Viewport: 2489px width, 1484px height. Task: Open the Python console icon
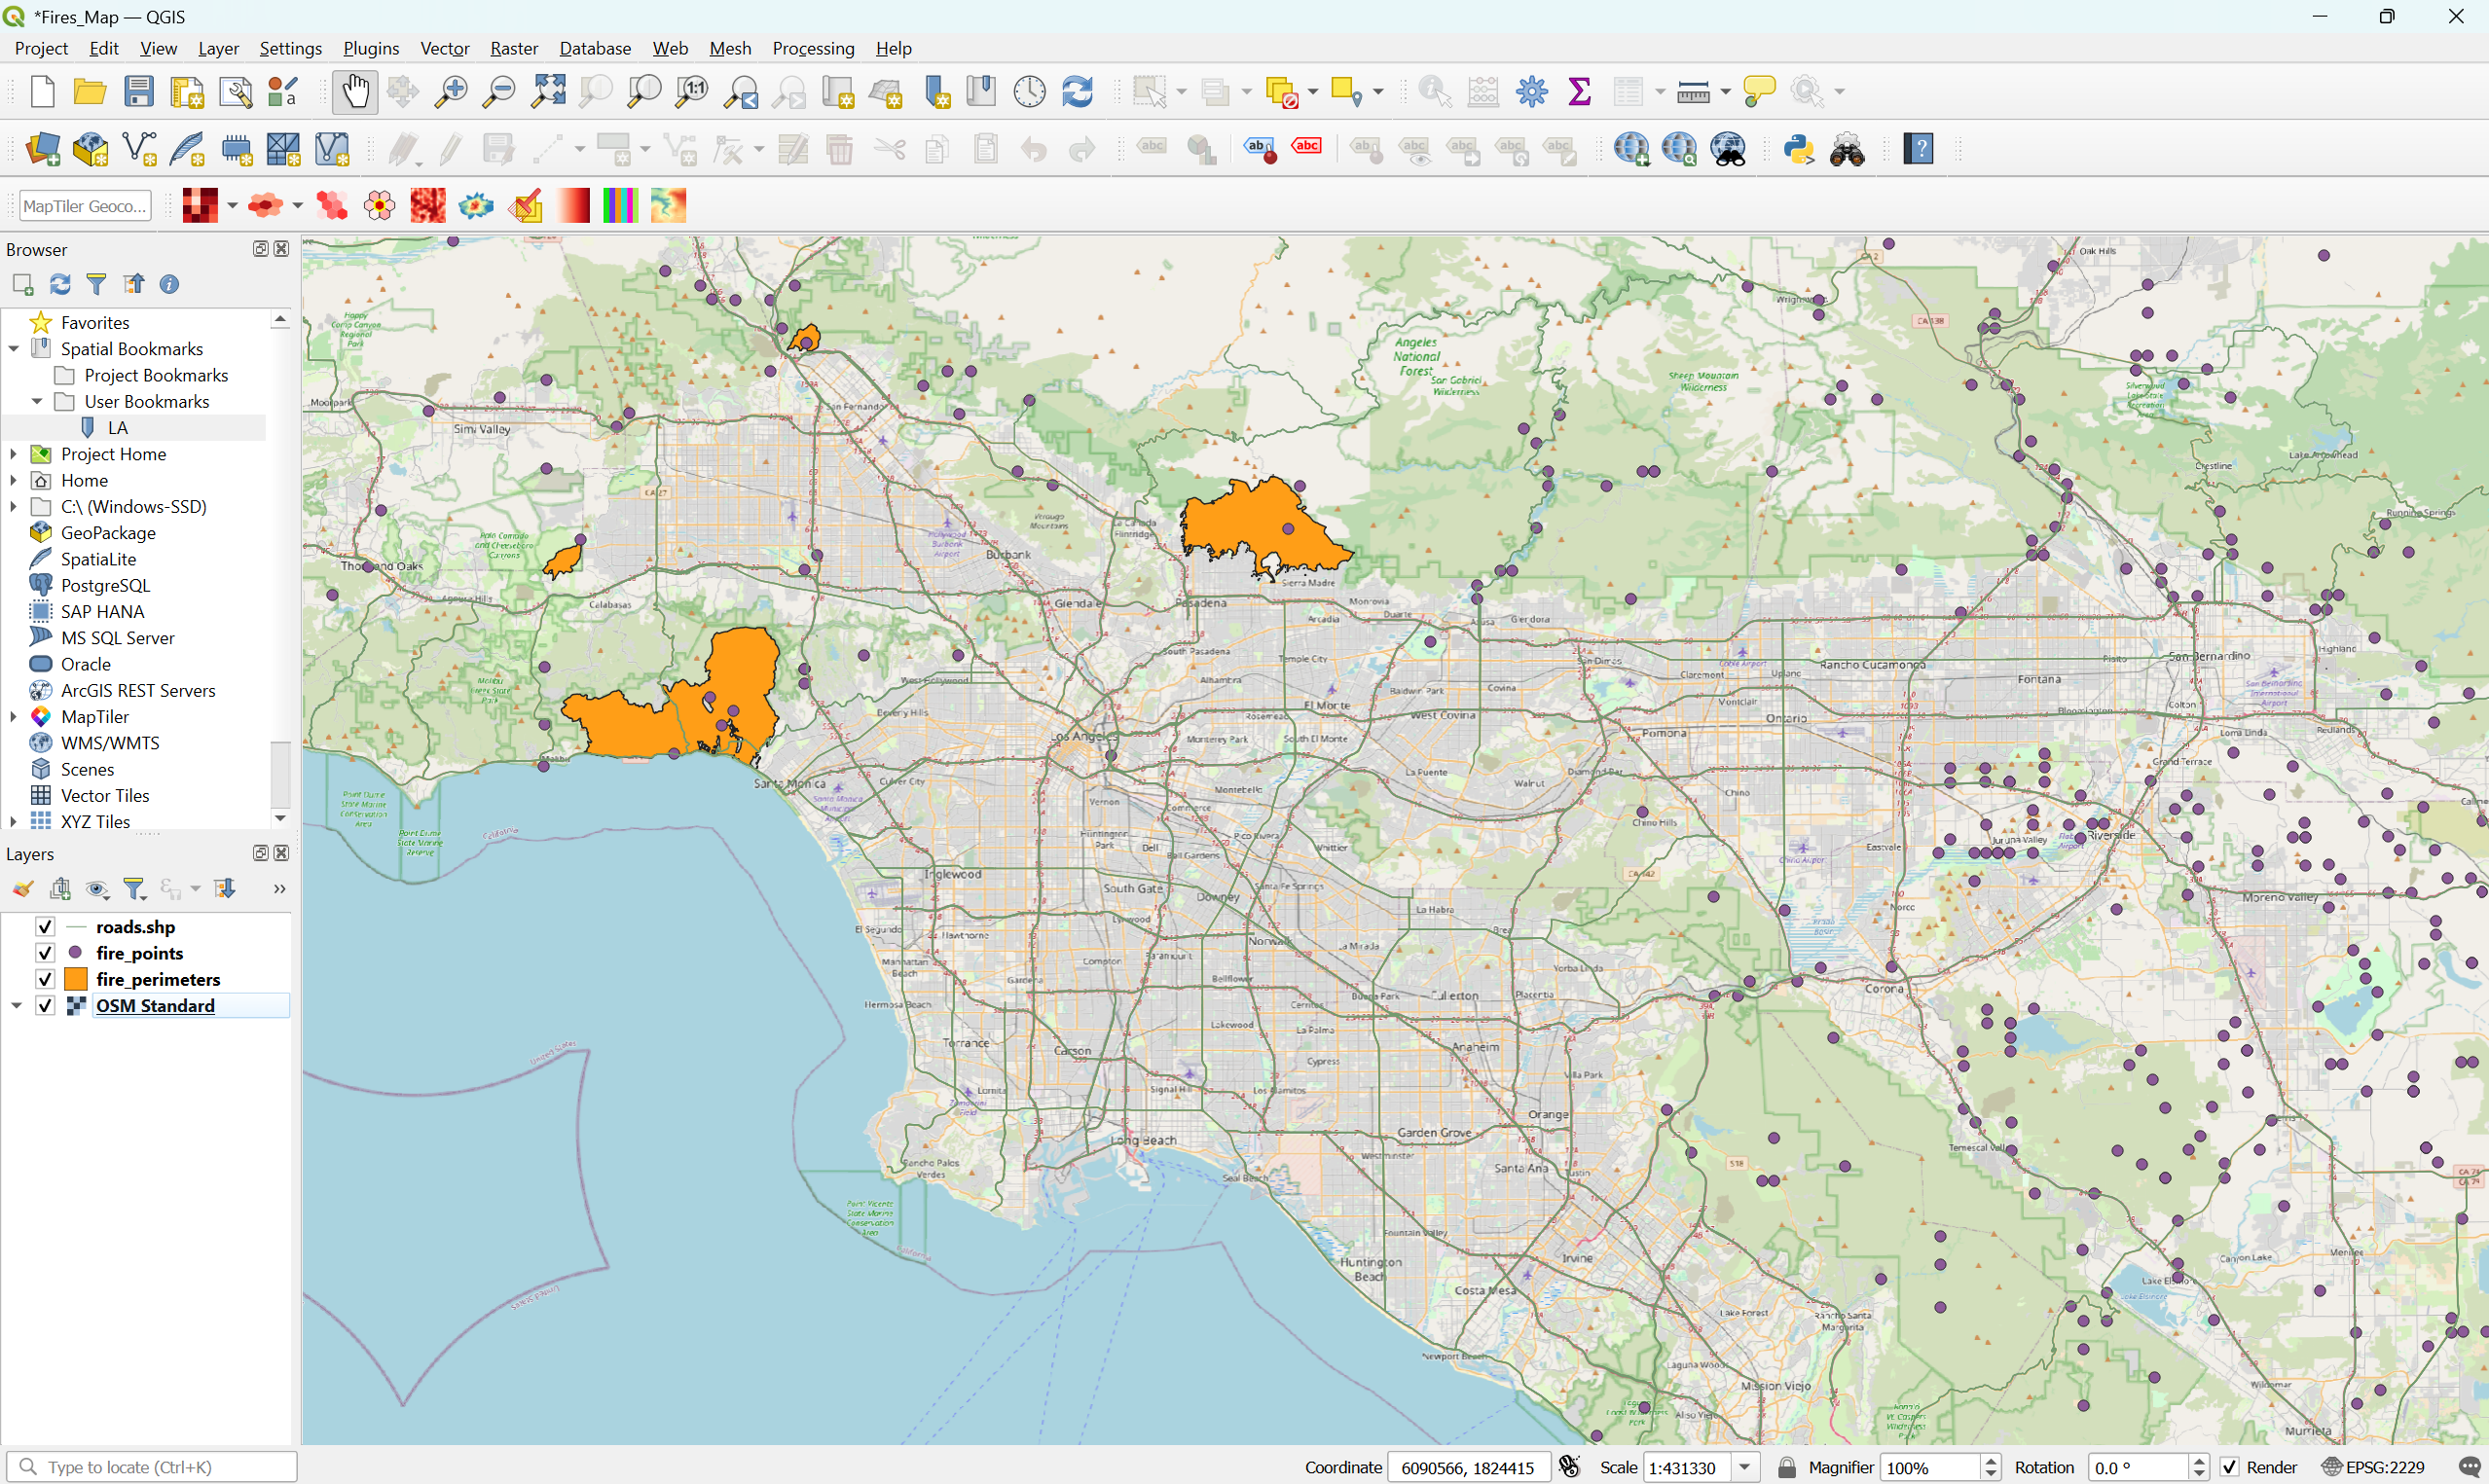(x=1799, y=150)
